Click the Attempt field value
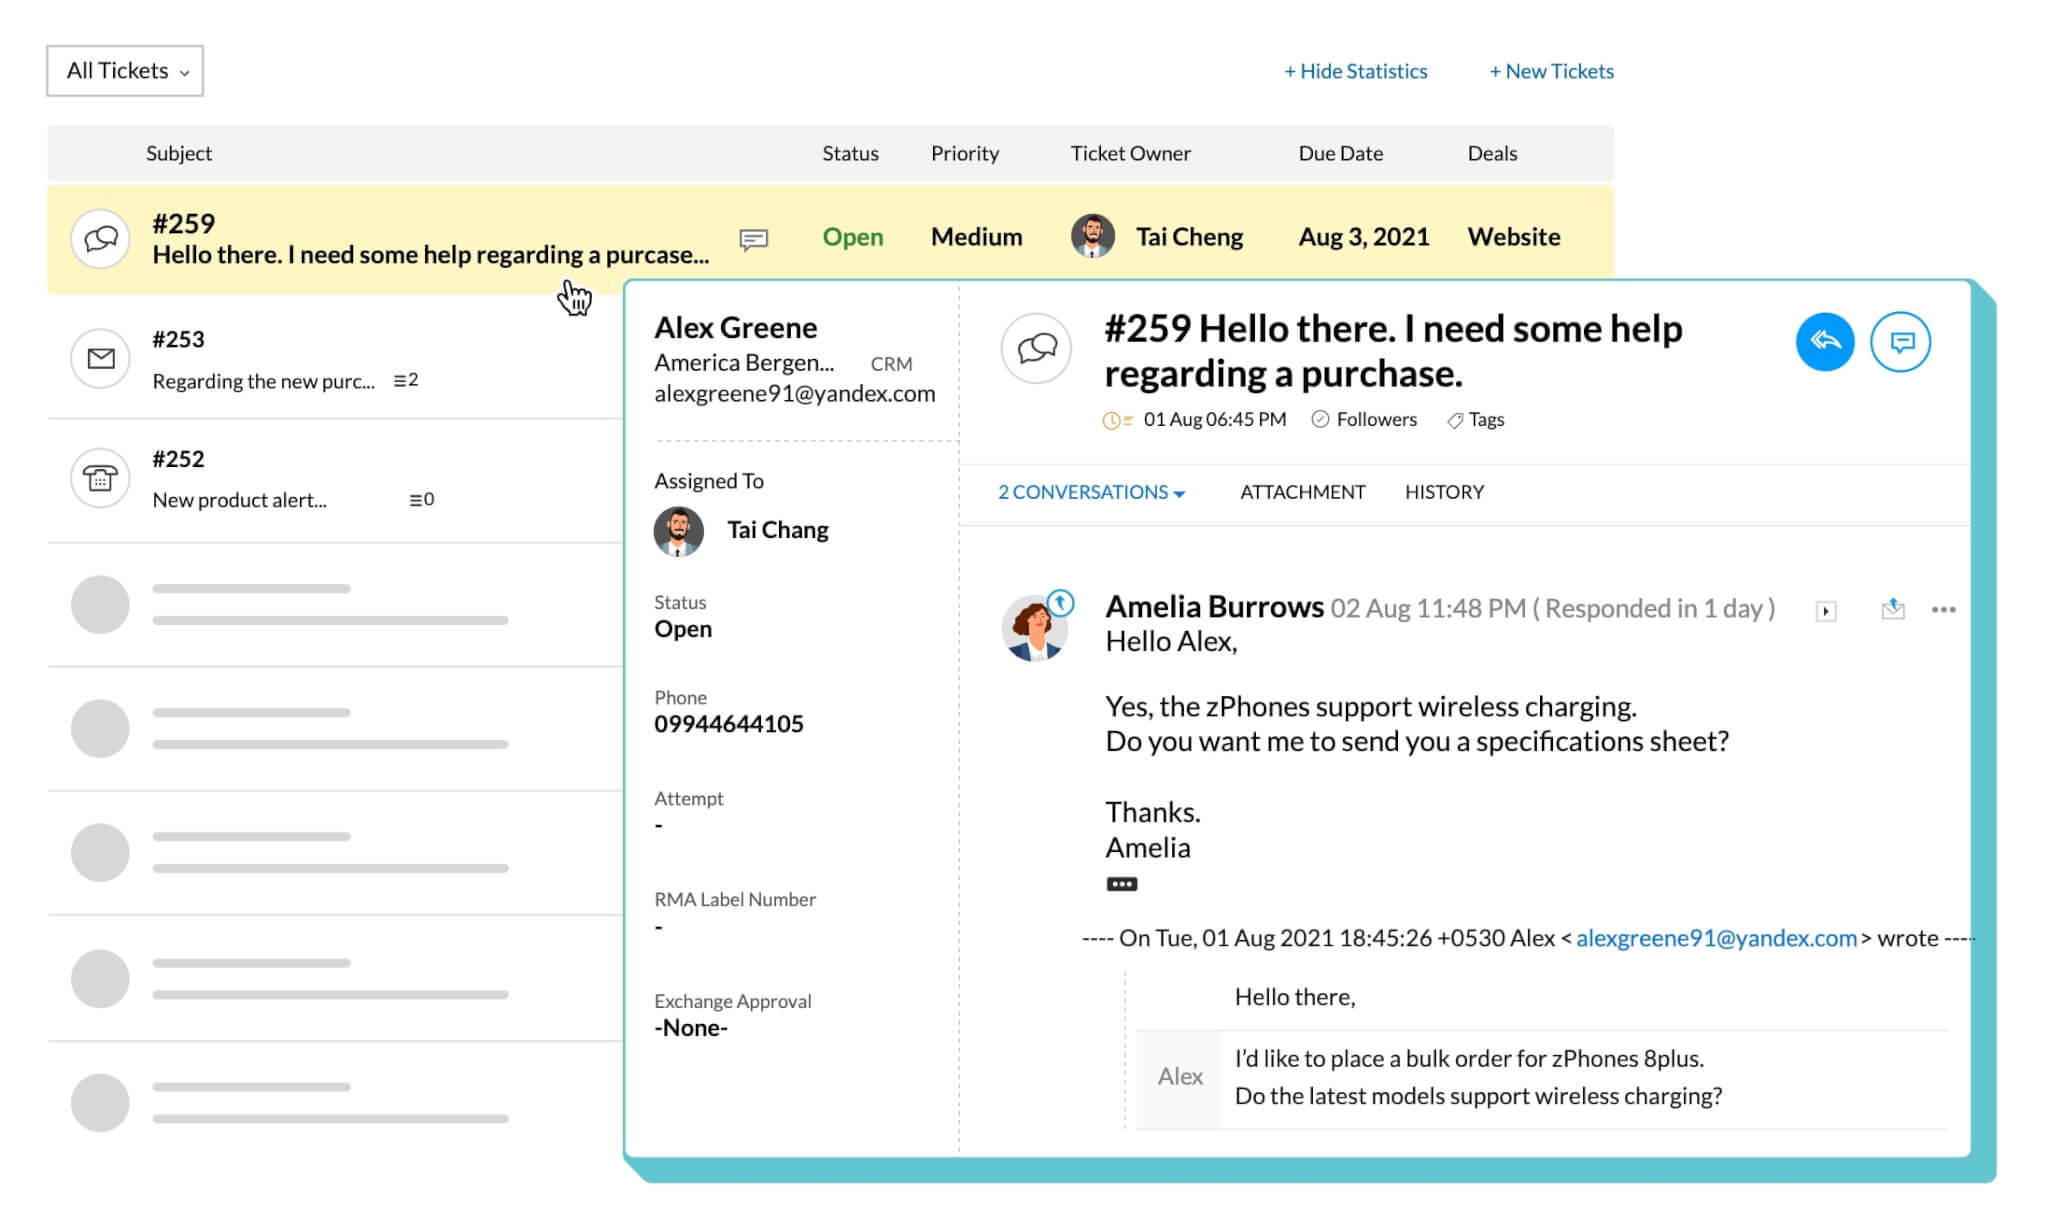 (x=658, y=826)
